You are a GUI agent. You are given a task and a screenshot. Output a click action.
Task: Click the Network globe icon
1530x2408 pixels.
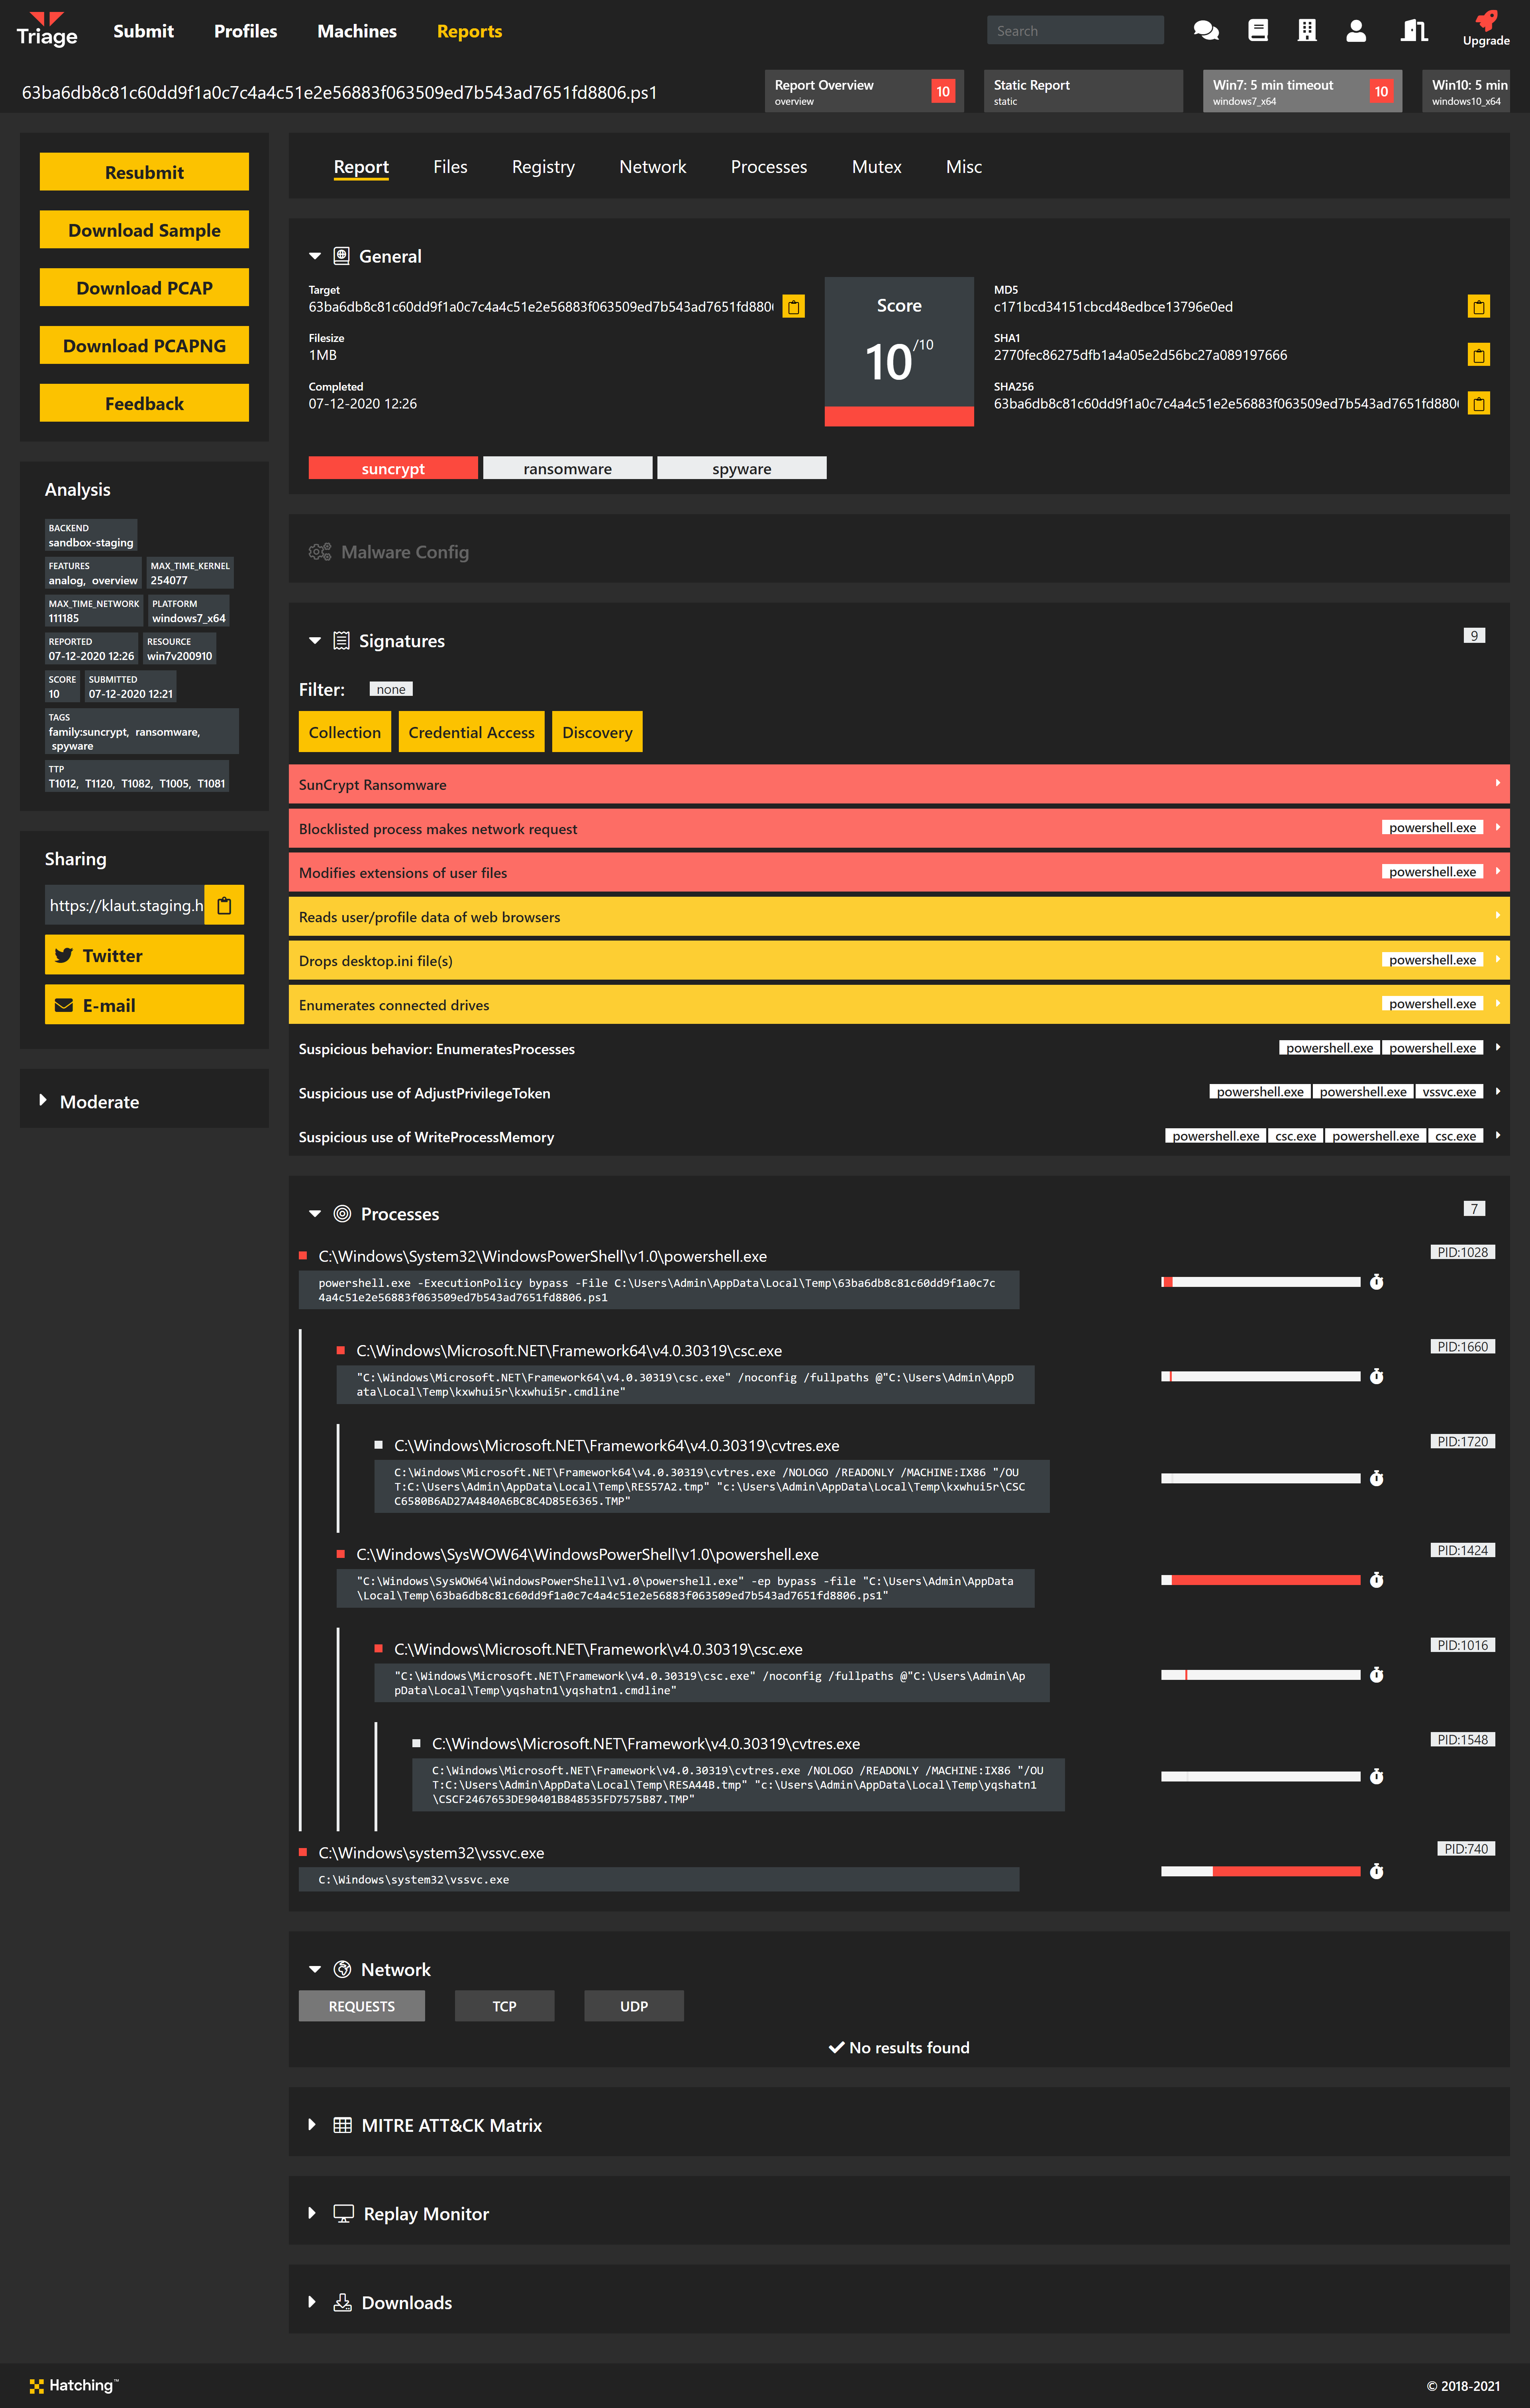[342, 1969]
